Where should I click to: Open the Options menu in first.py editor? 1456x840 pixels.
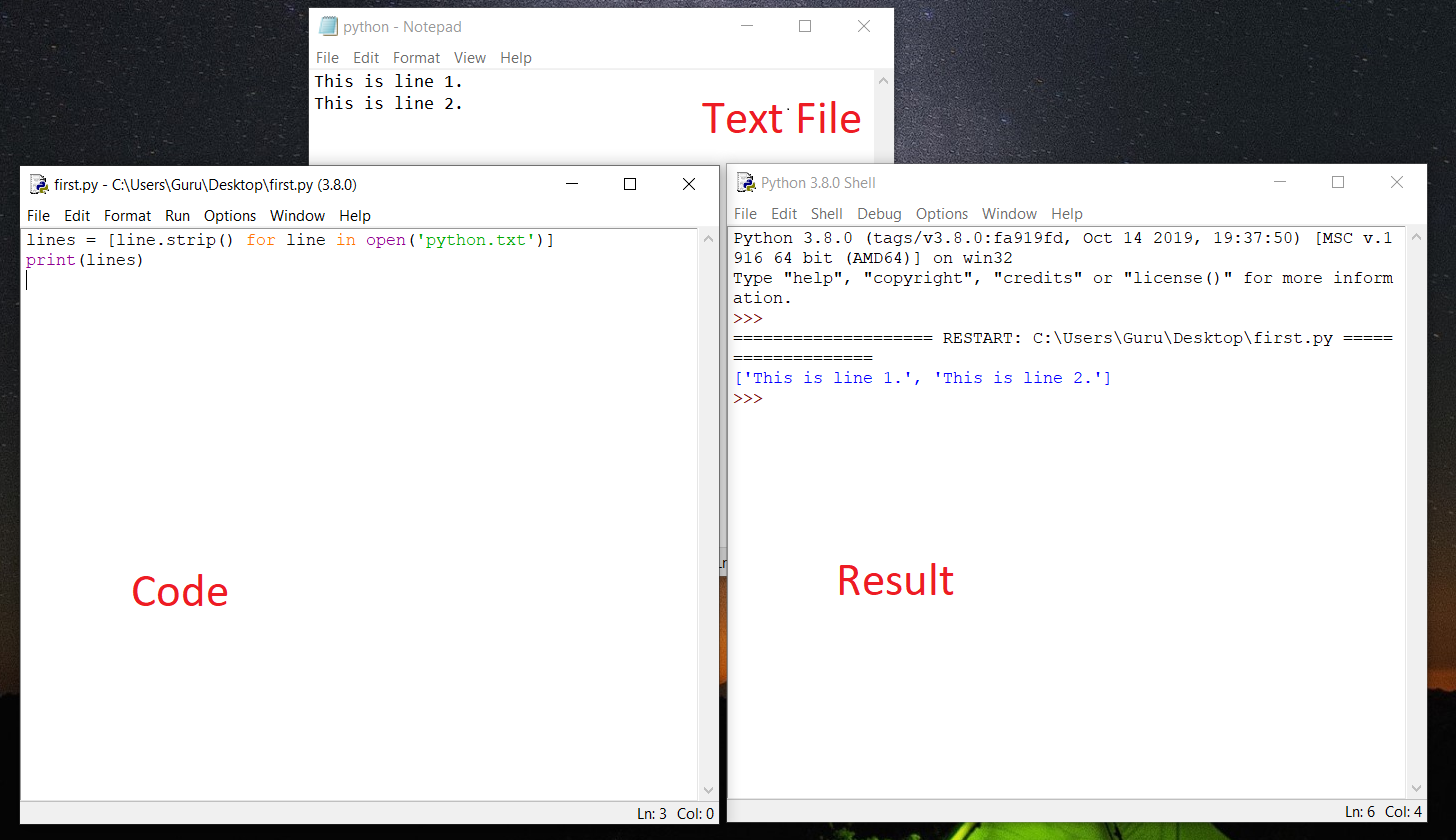point(230,215)
